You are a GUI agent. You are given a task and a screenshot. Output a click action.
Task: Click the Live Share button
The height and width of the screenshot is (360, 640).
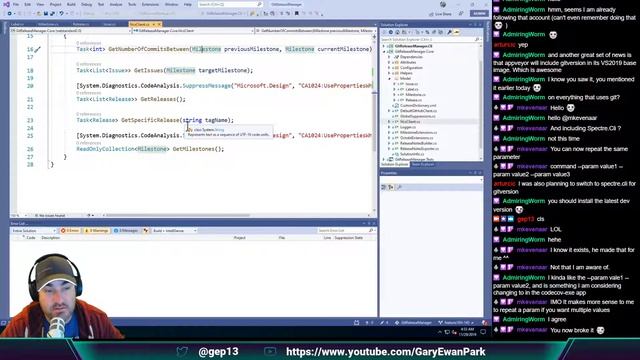point(440,14)
